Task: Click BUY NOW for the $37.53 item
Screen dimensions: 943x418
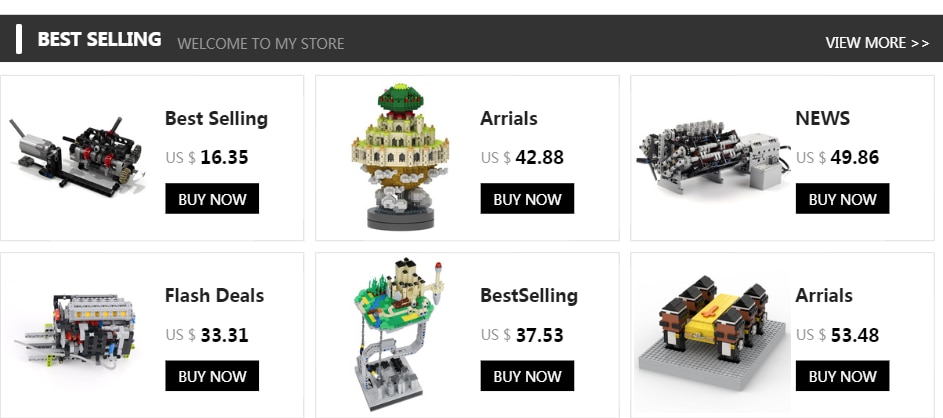Action: click(x=527, y=376)
